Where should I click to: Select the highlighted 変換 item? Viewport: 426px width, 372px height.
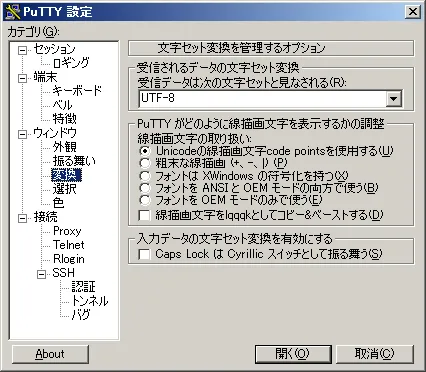point(66,175)
